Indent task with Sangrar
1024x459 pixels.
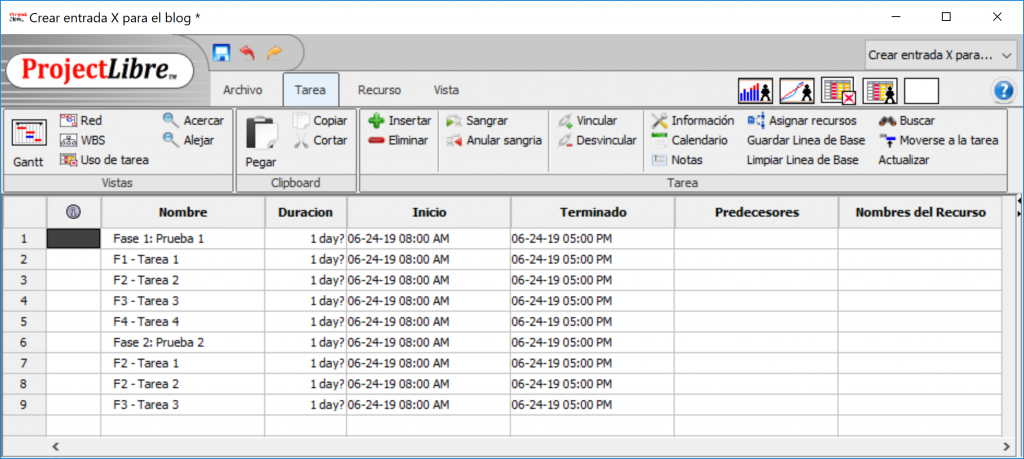(477, 121)
